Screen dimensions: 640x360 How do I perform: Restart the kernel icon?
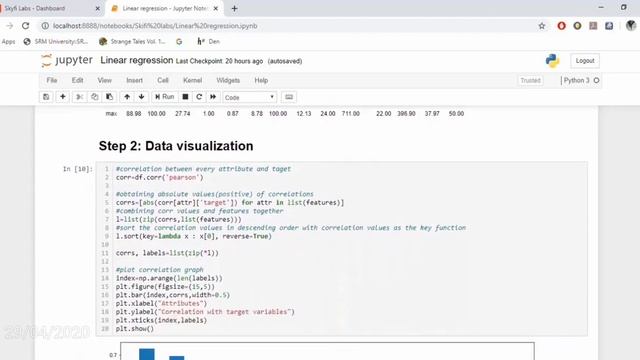[199, 97]
